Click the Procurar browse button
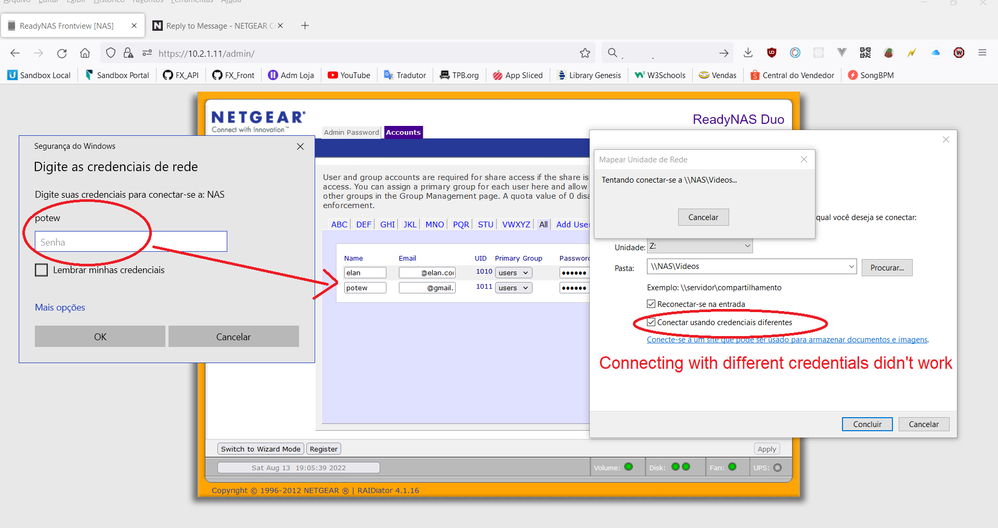This screenshot has height=528, width=998. 887,268
